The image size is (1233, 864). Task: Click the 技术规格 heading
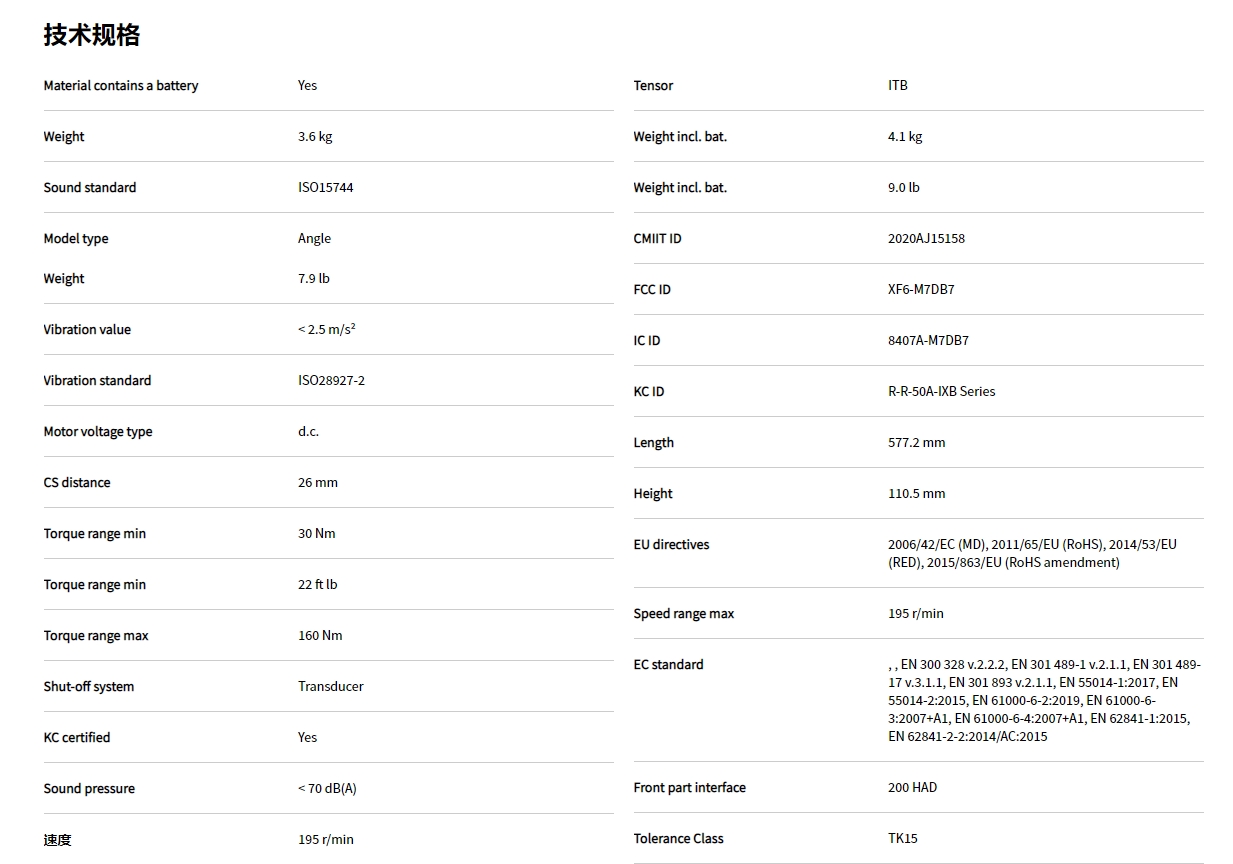(x=91, y=35)
